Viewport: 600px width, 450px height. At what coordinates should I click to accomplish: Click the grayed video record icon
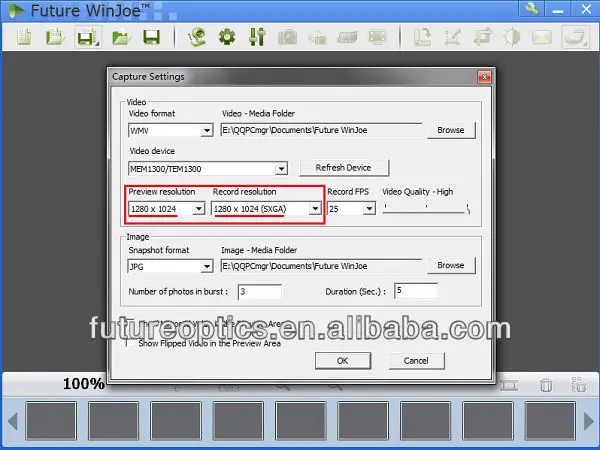click(347, 37)
